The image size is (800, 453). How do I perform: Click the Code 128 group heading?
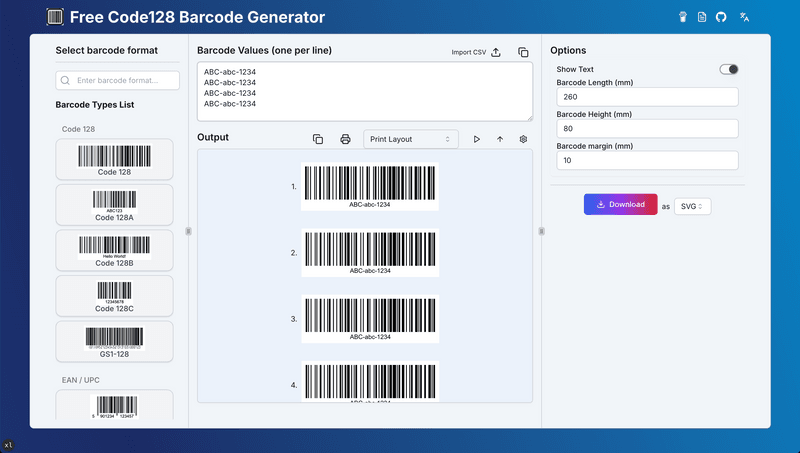(78, 129)
